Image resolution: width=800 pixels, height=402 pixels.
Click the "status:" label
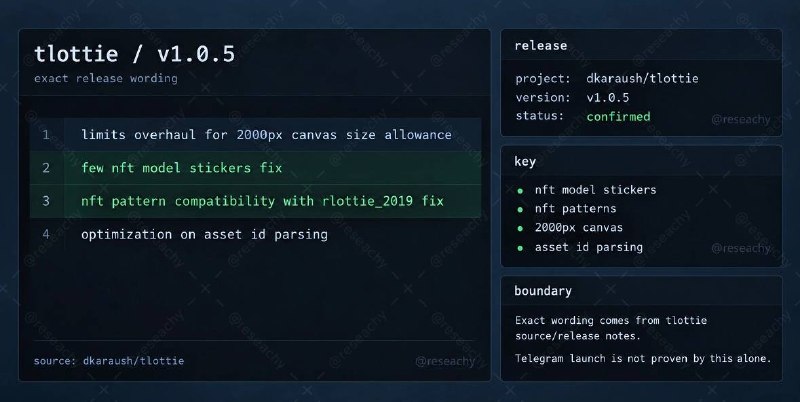540,116
